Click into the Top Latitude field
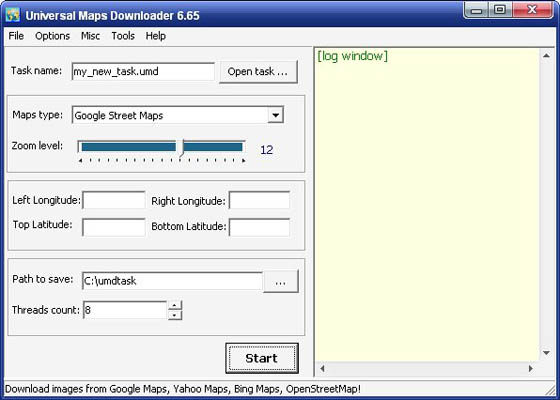The width and height of the screenshot is (560, 400). pyautogui.click(x=114, y=227)
